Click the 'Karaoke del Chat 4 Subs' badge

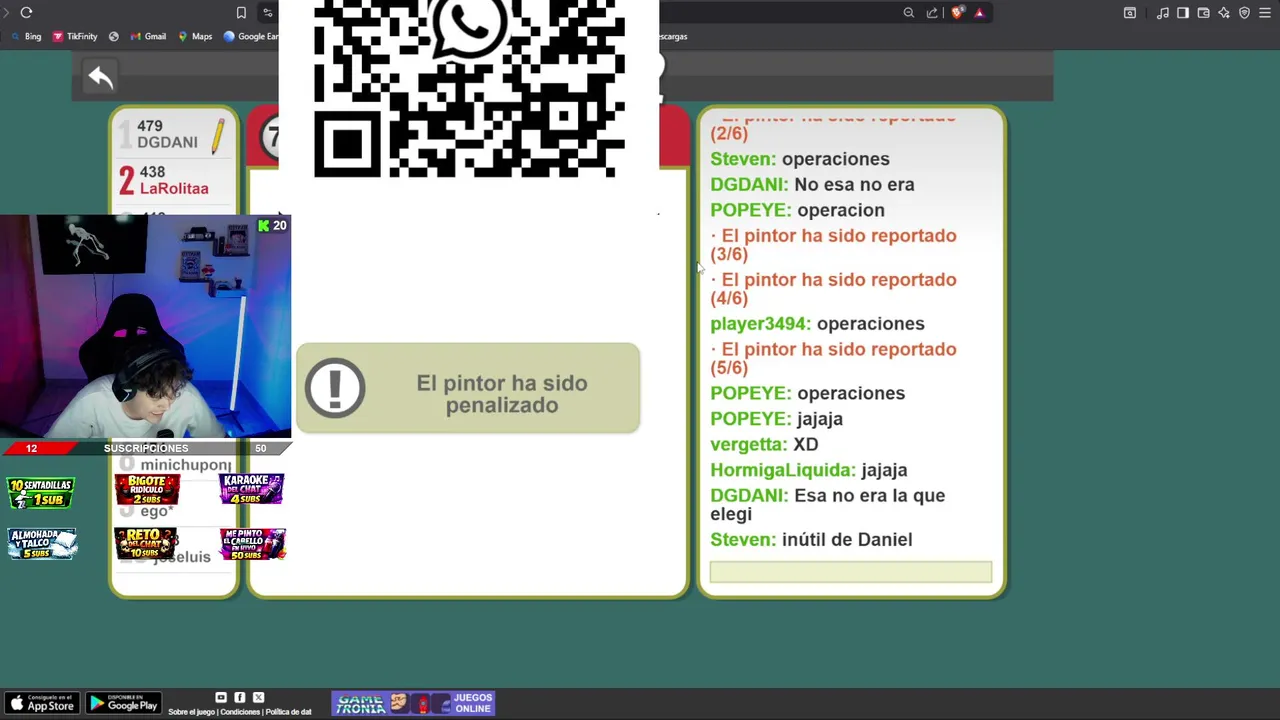(x=252, y=489)
